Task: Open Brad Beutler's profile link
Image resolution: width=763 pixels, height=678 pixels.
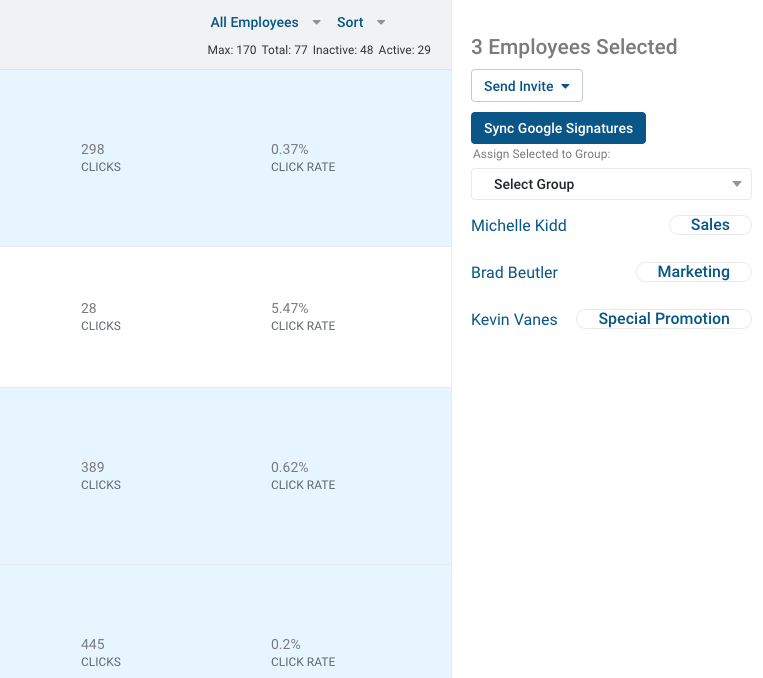Action: [x=514, y=273]
